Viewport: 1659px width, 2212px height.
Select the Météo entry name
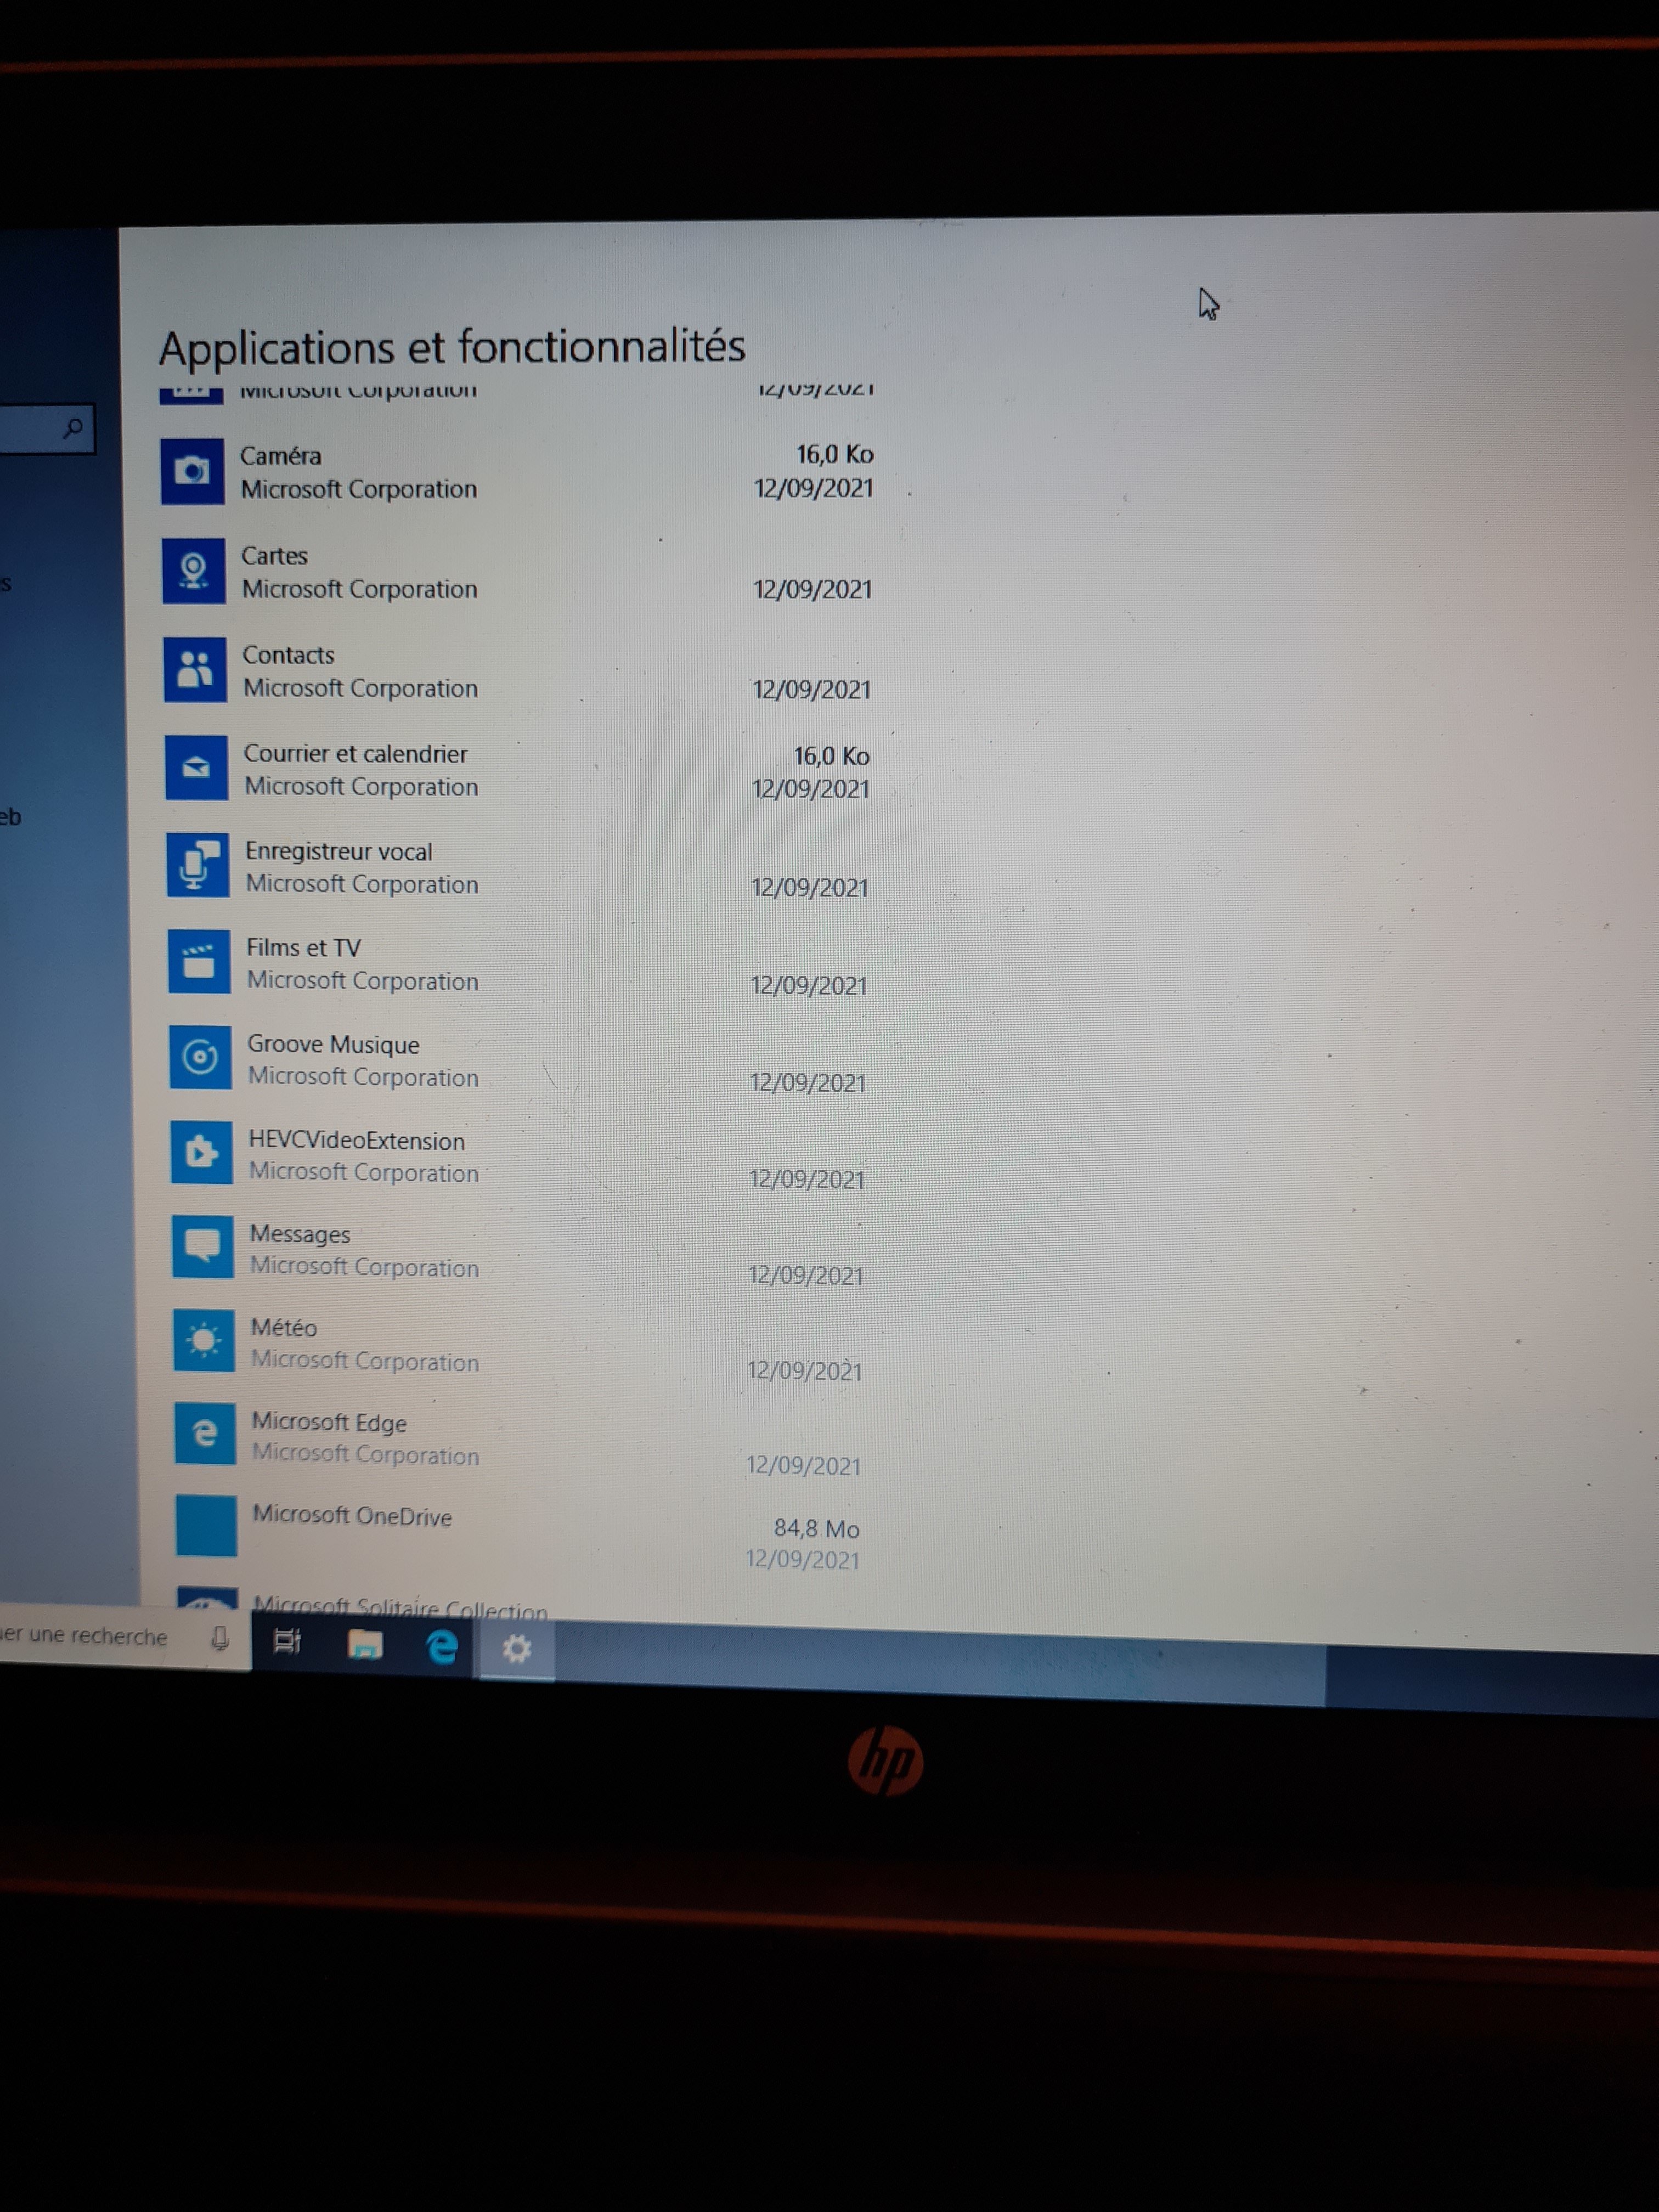point(284,1327)
